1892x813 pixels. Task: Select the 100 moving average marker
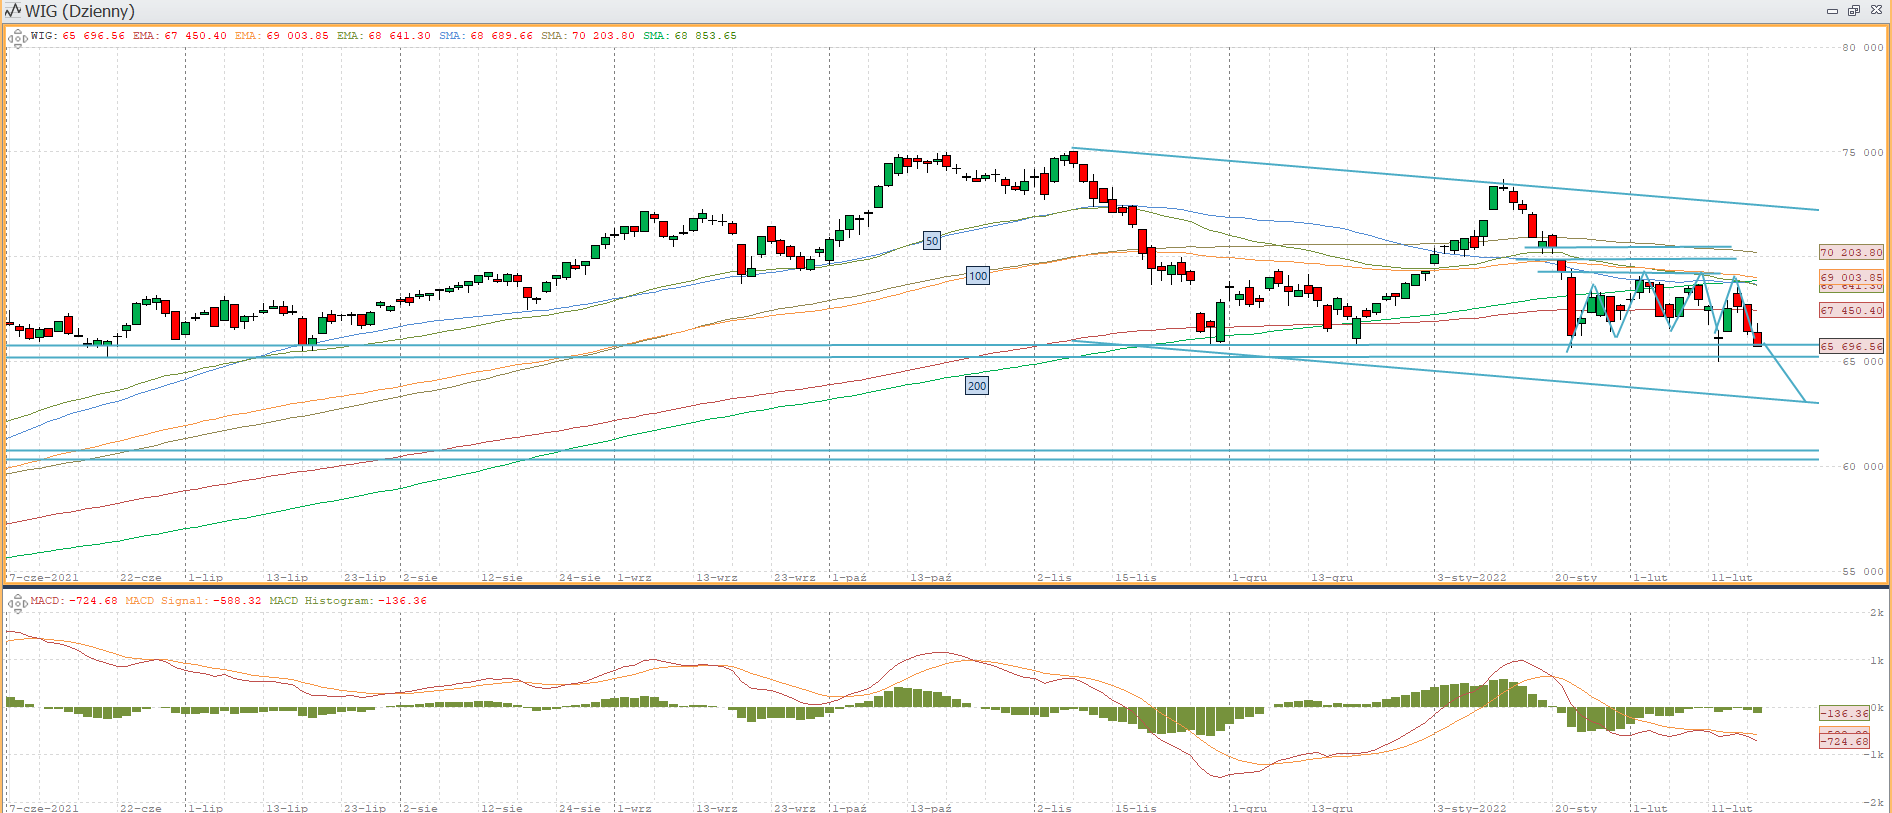pos(977,276)
